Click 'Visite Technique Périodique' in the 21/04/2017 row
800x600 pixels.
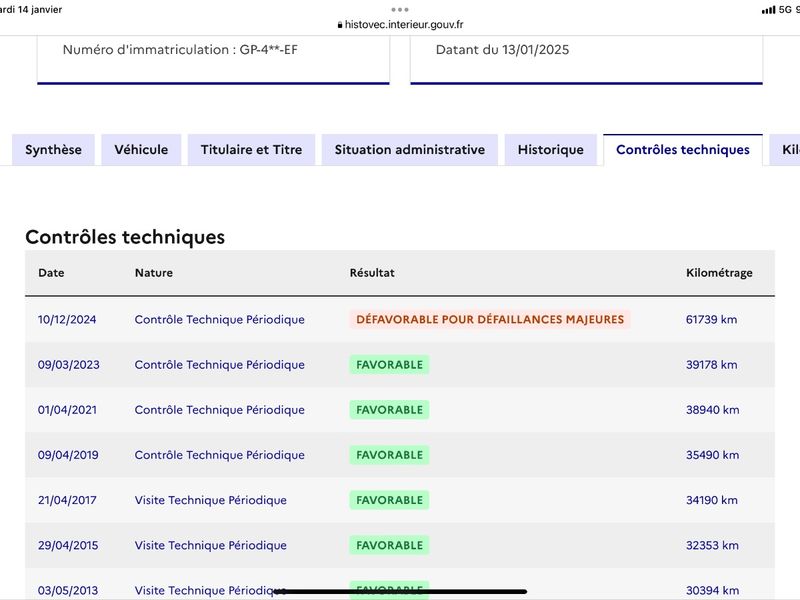point(211,500)
